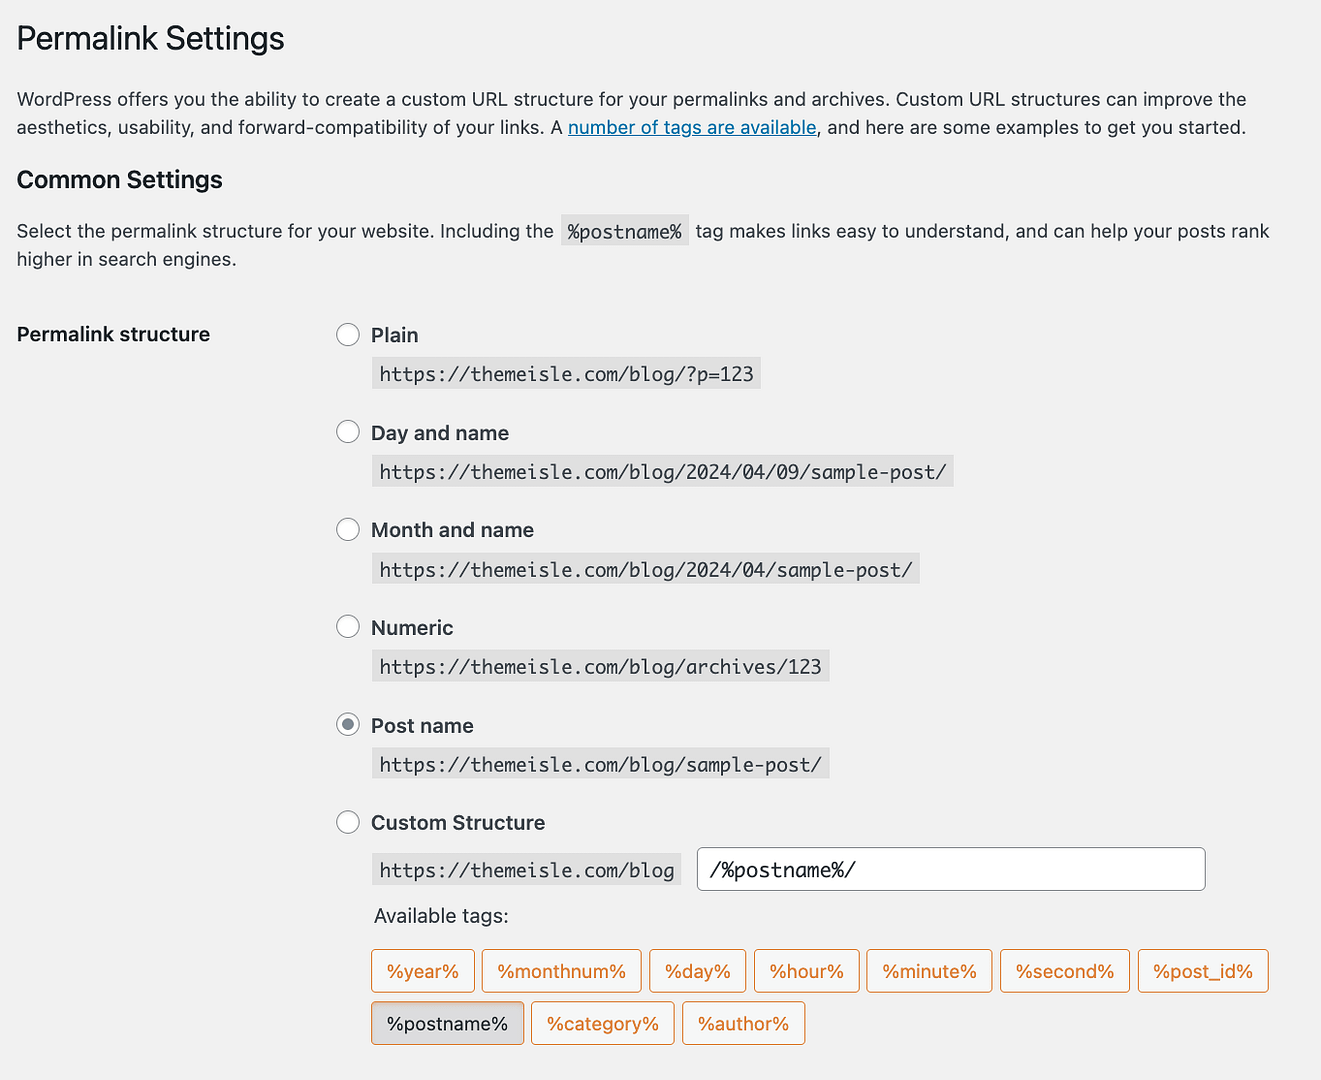Add the %minute% tag
This screenshot has width=1321, height=1080.
(929, 970)
